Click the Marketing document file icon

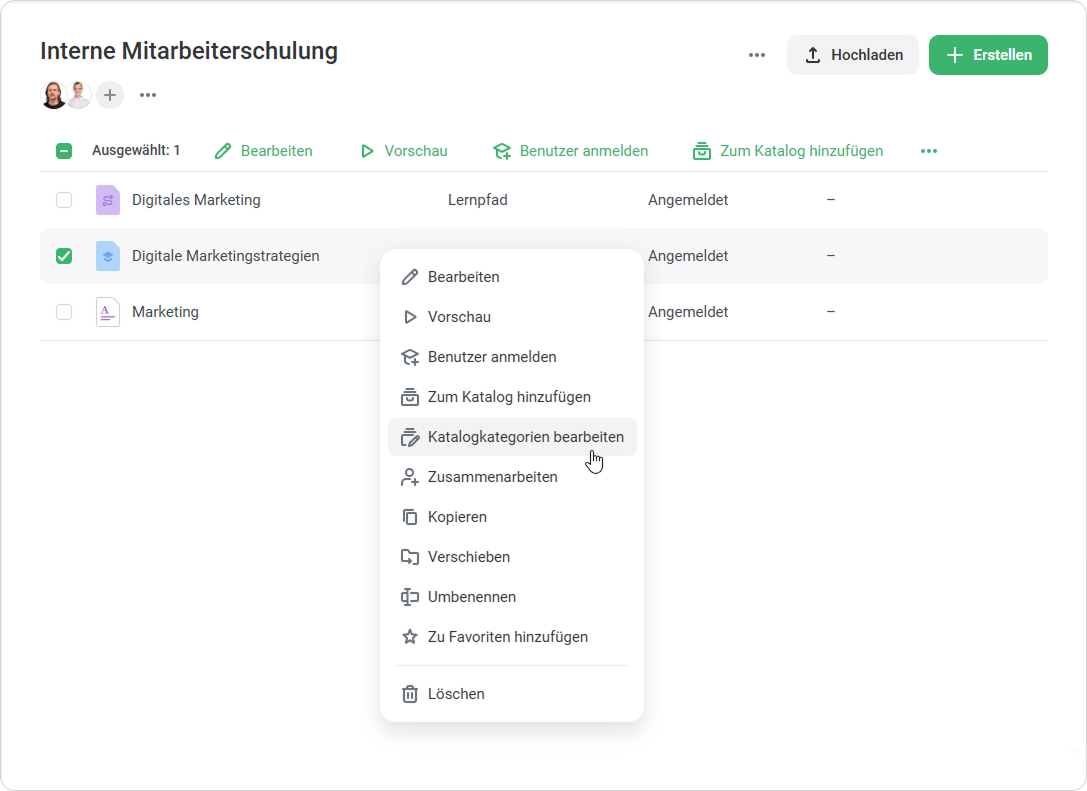tap(107, 312)
